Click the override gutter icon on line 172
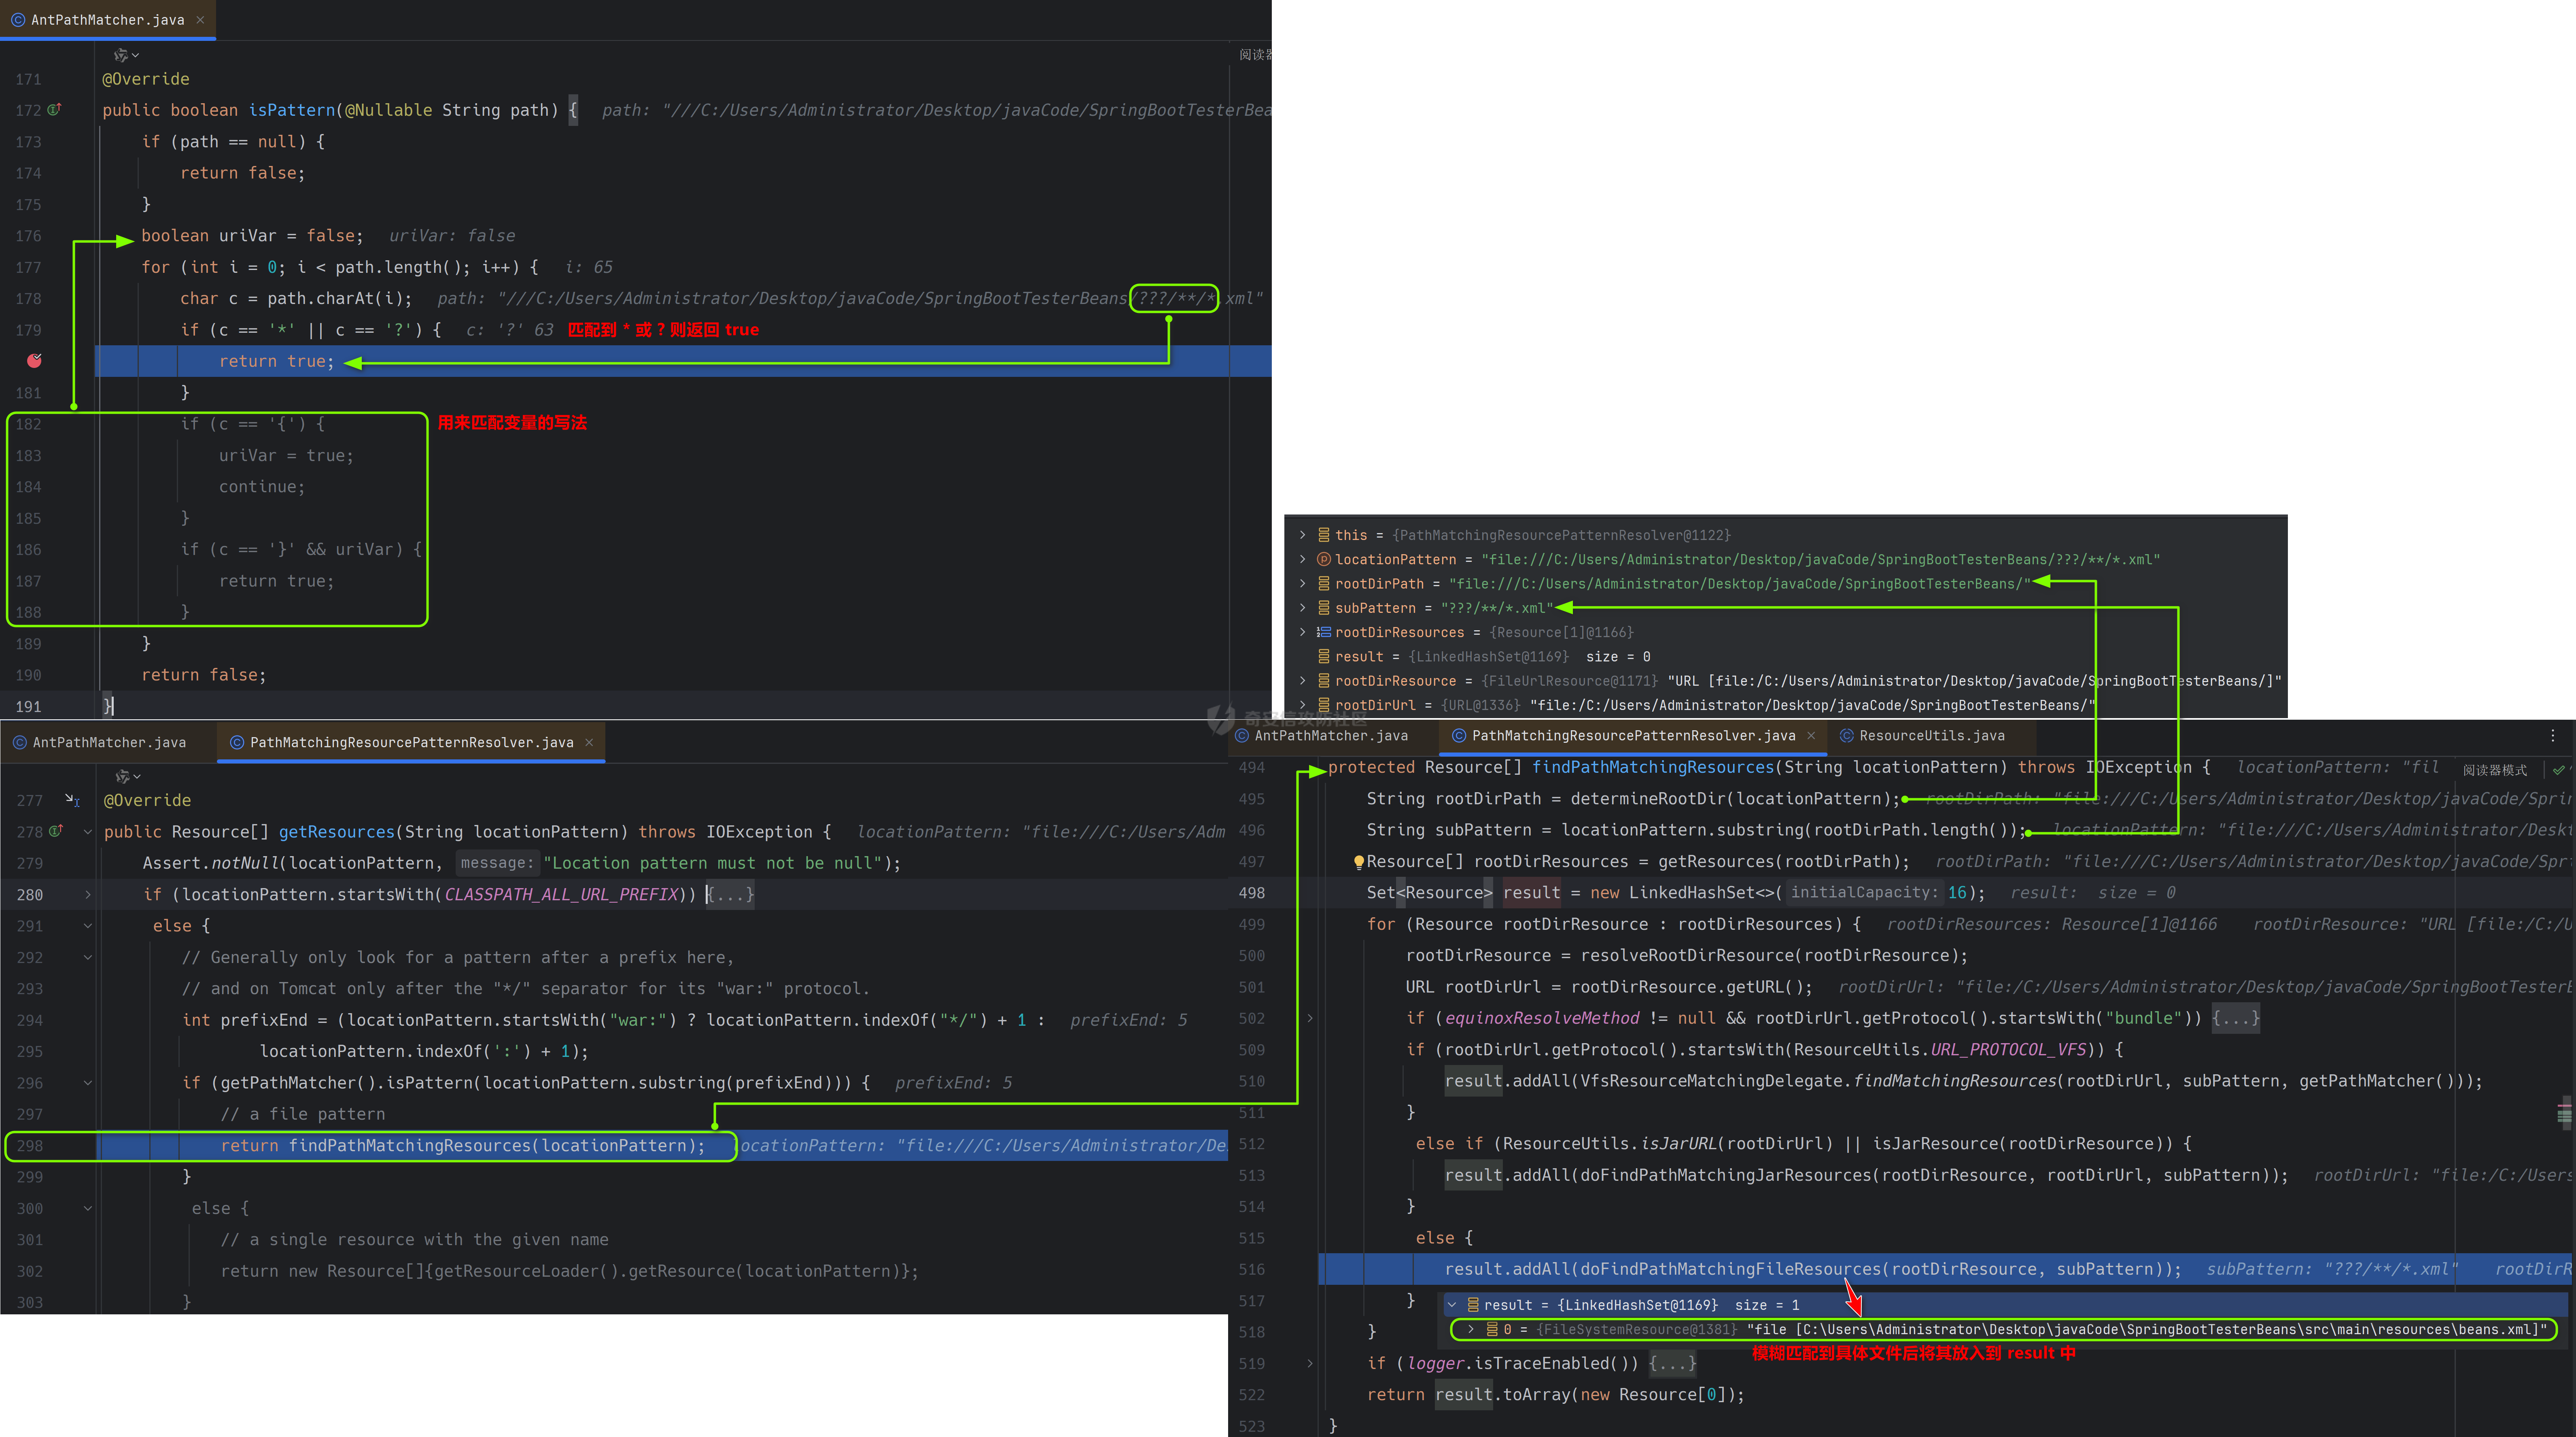2576x1437 pixels. point(54,110)
